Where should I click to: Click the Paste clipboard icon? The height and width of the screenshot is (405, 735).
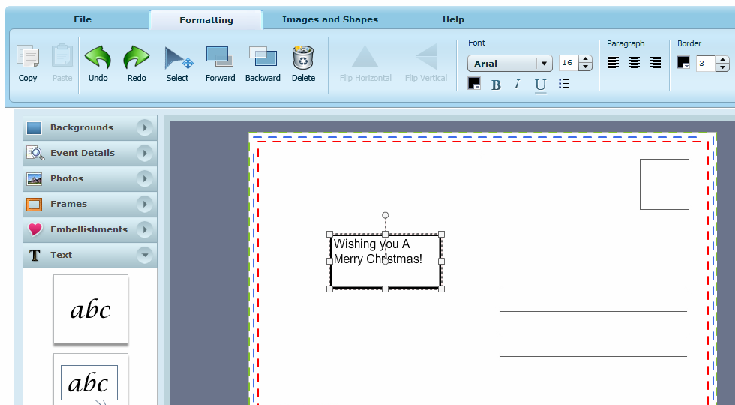[x=62, y=57]
